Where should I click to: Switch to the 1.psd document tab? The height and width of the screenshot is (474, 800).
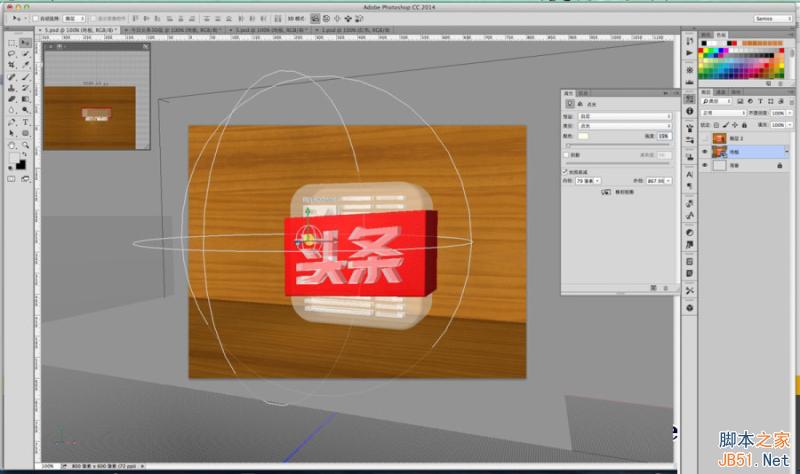(x=354, y=30)
